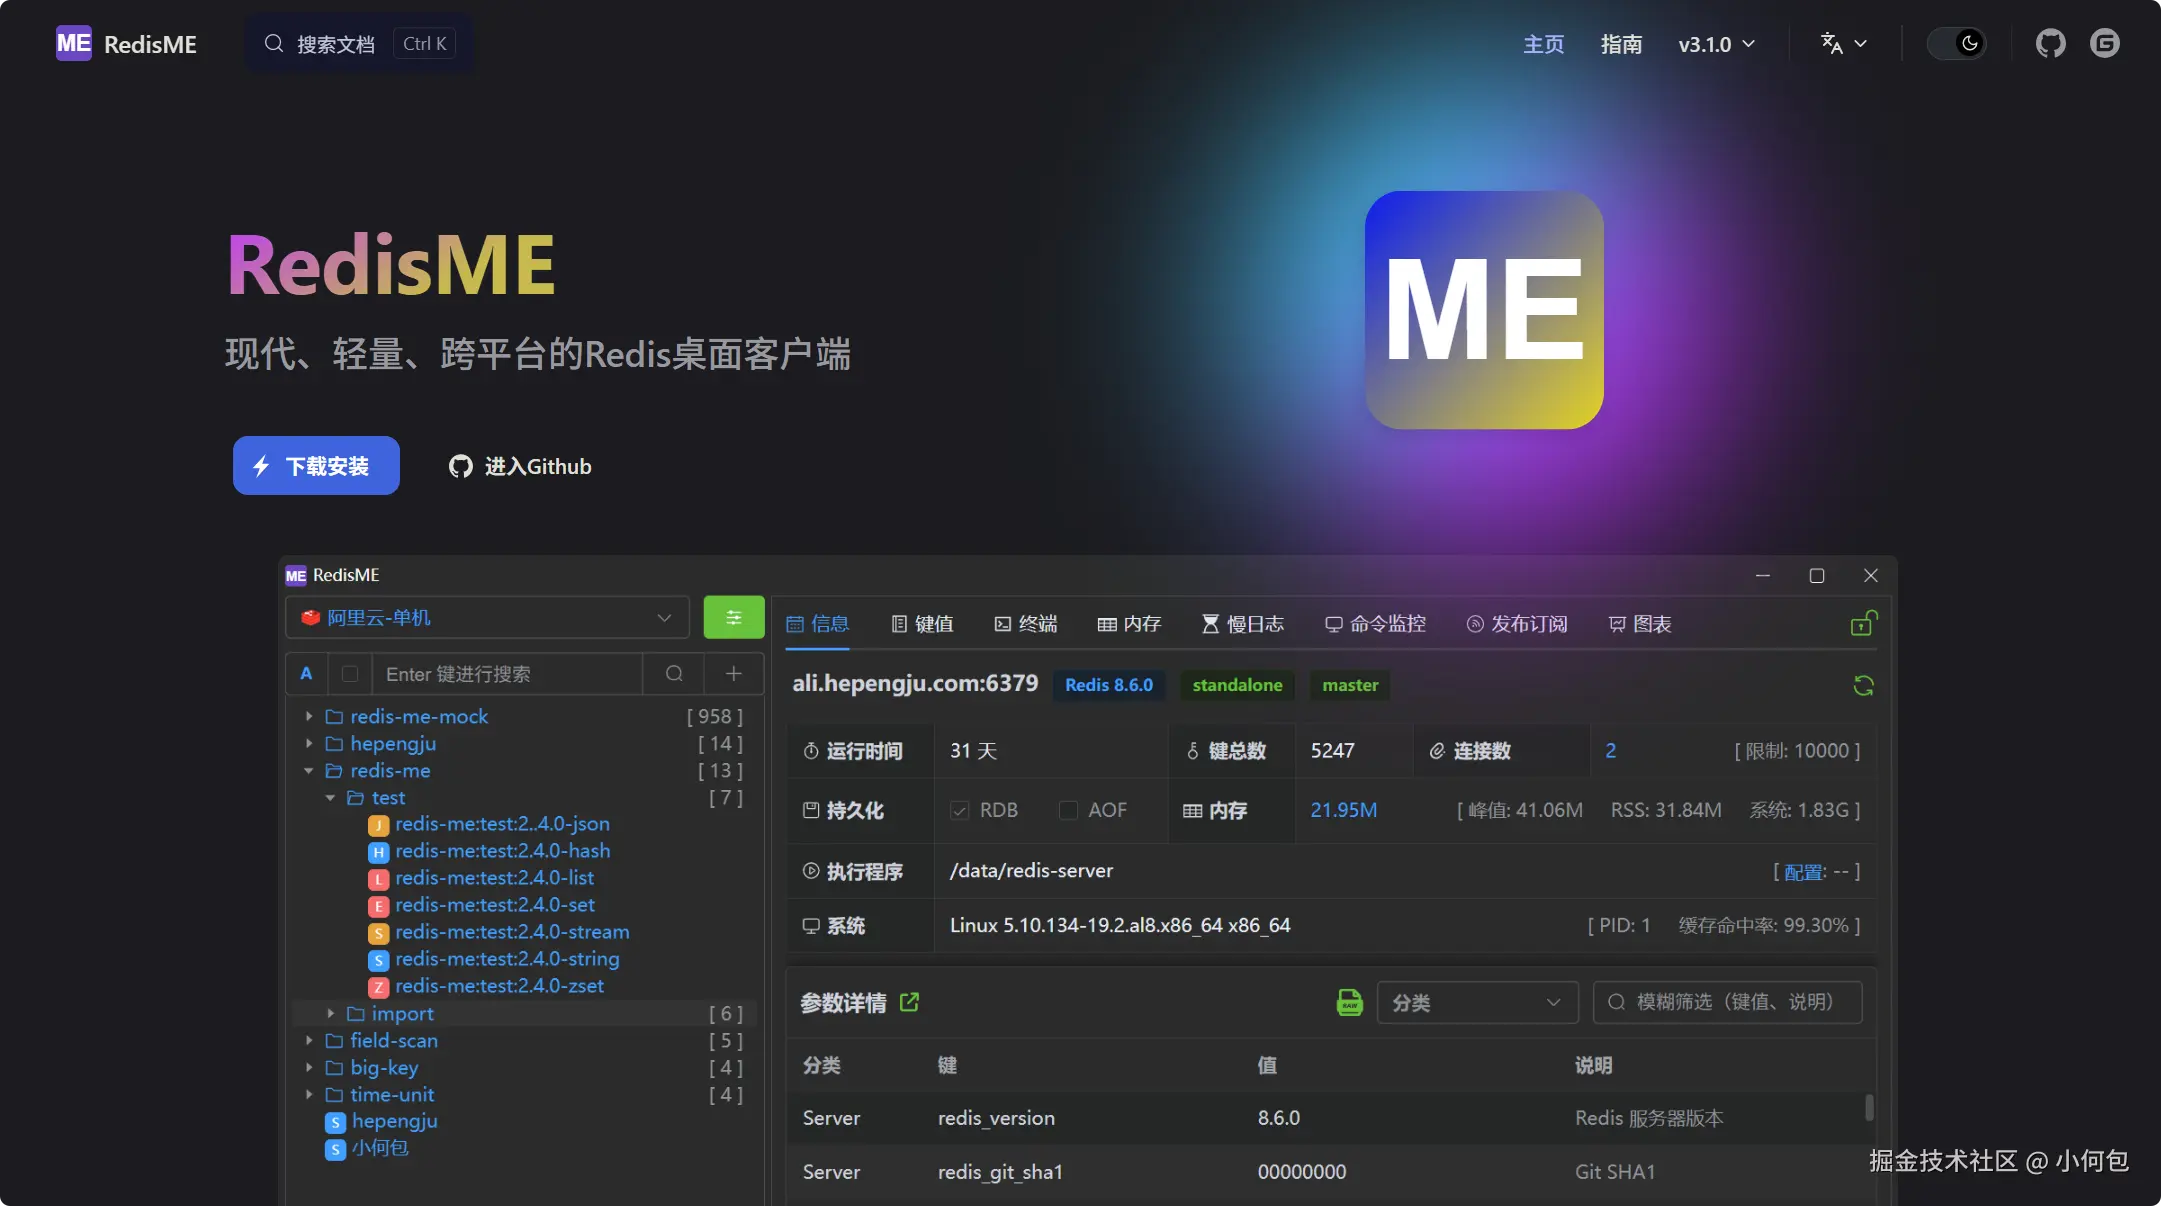2161x1206 pixels.
Task: Click the green refresh icon beside master tag
Action: point(1863,685)
